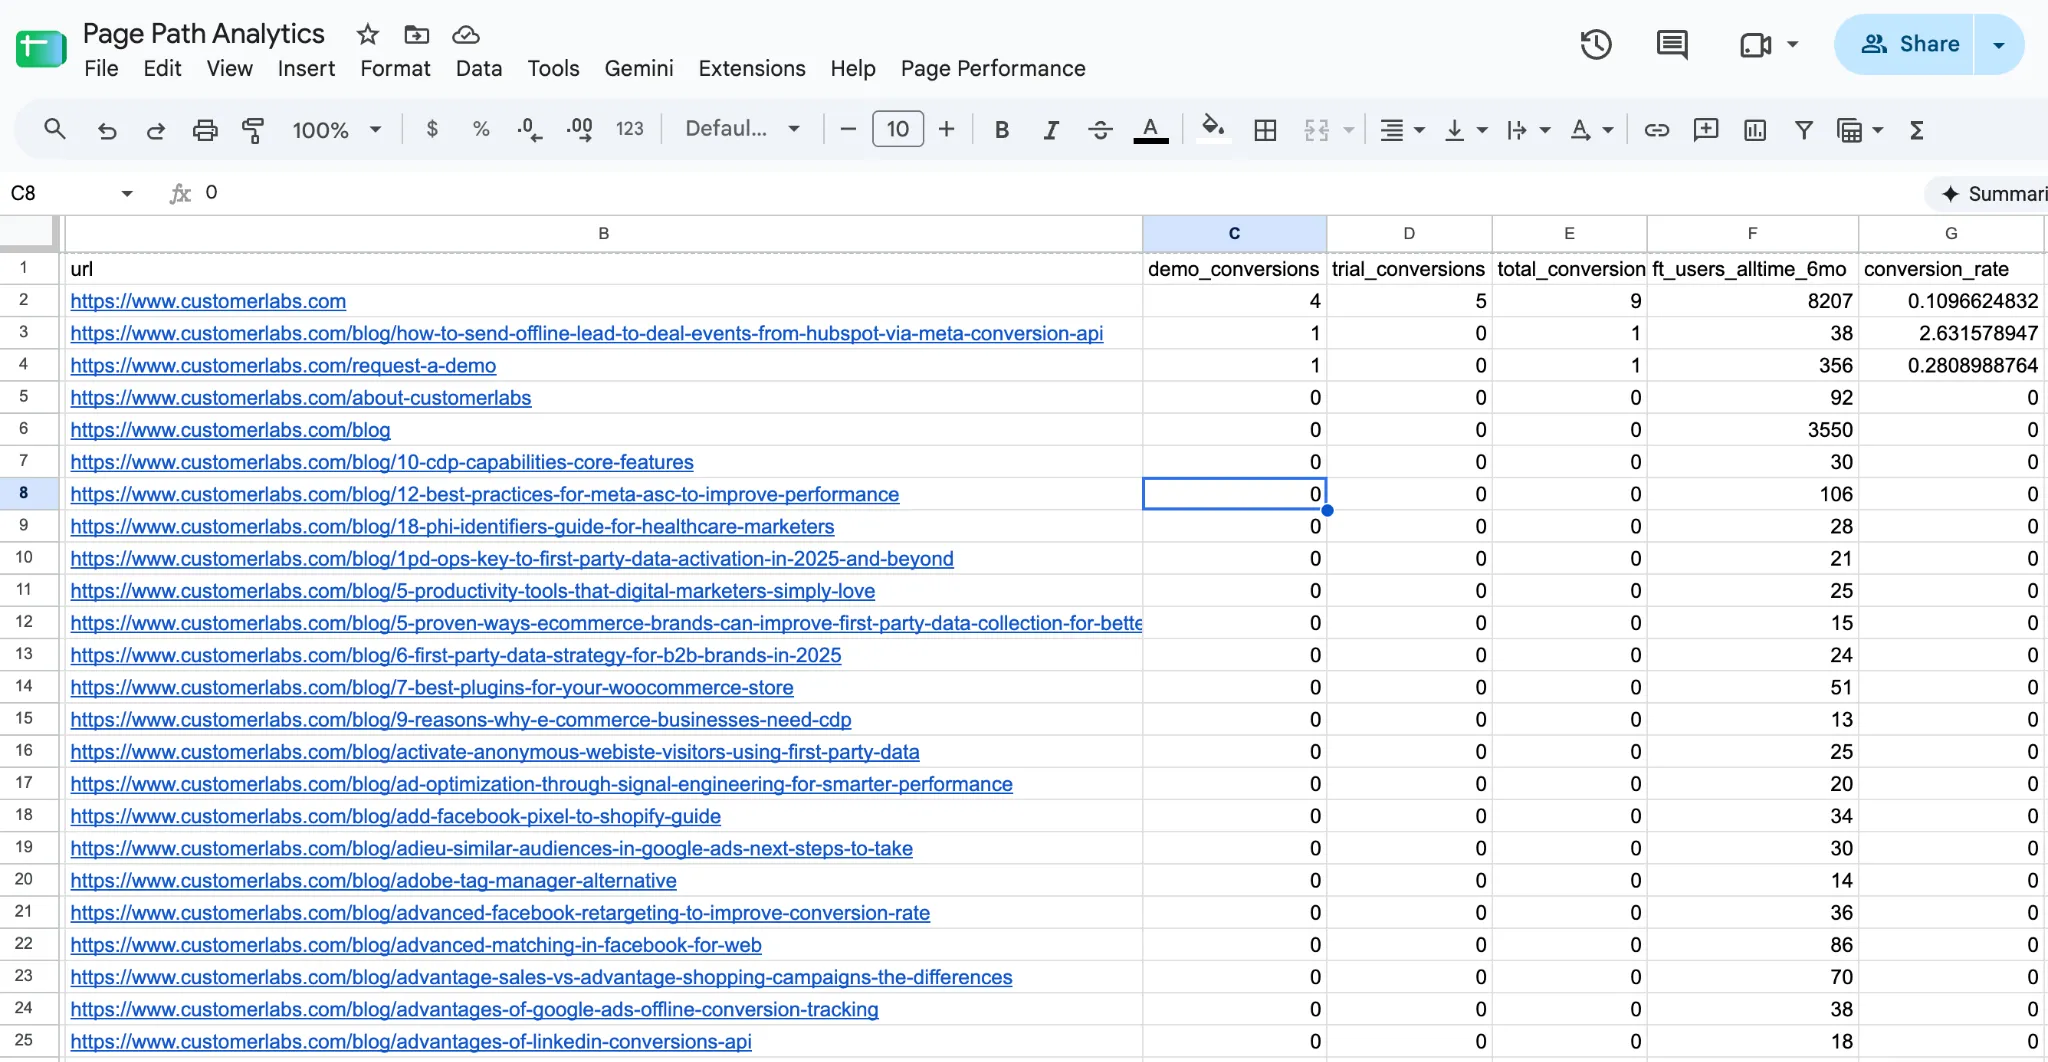2048x1062 pixels.
Task: Star the Page Path Analytics document
Action: [368, 35]
